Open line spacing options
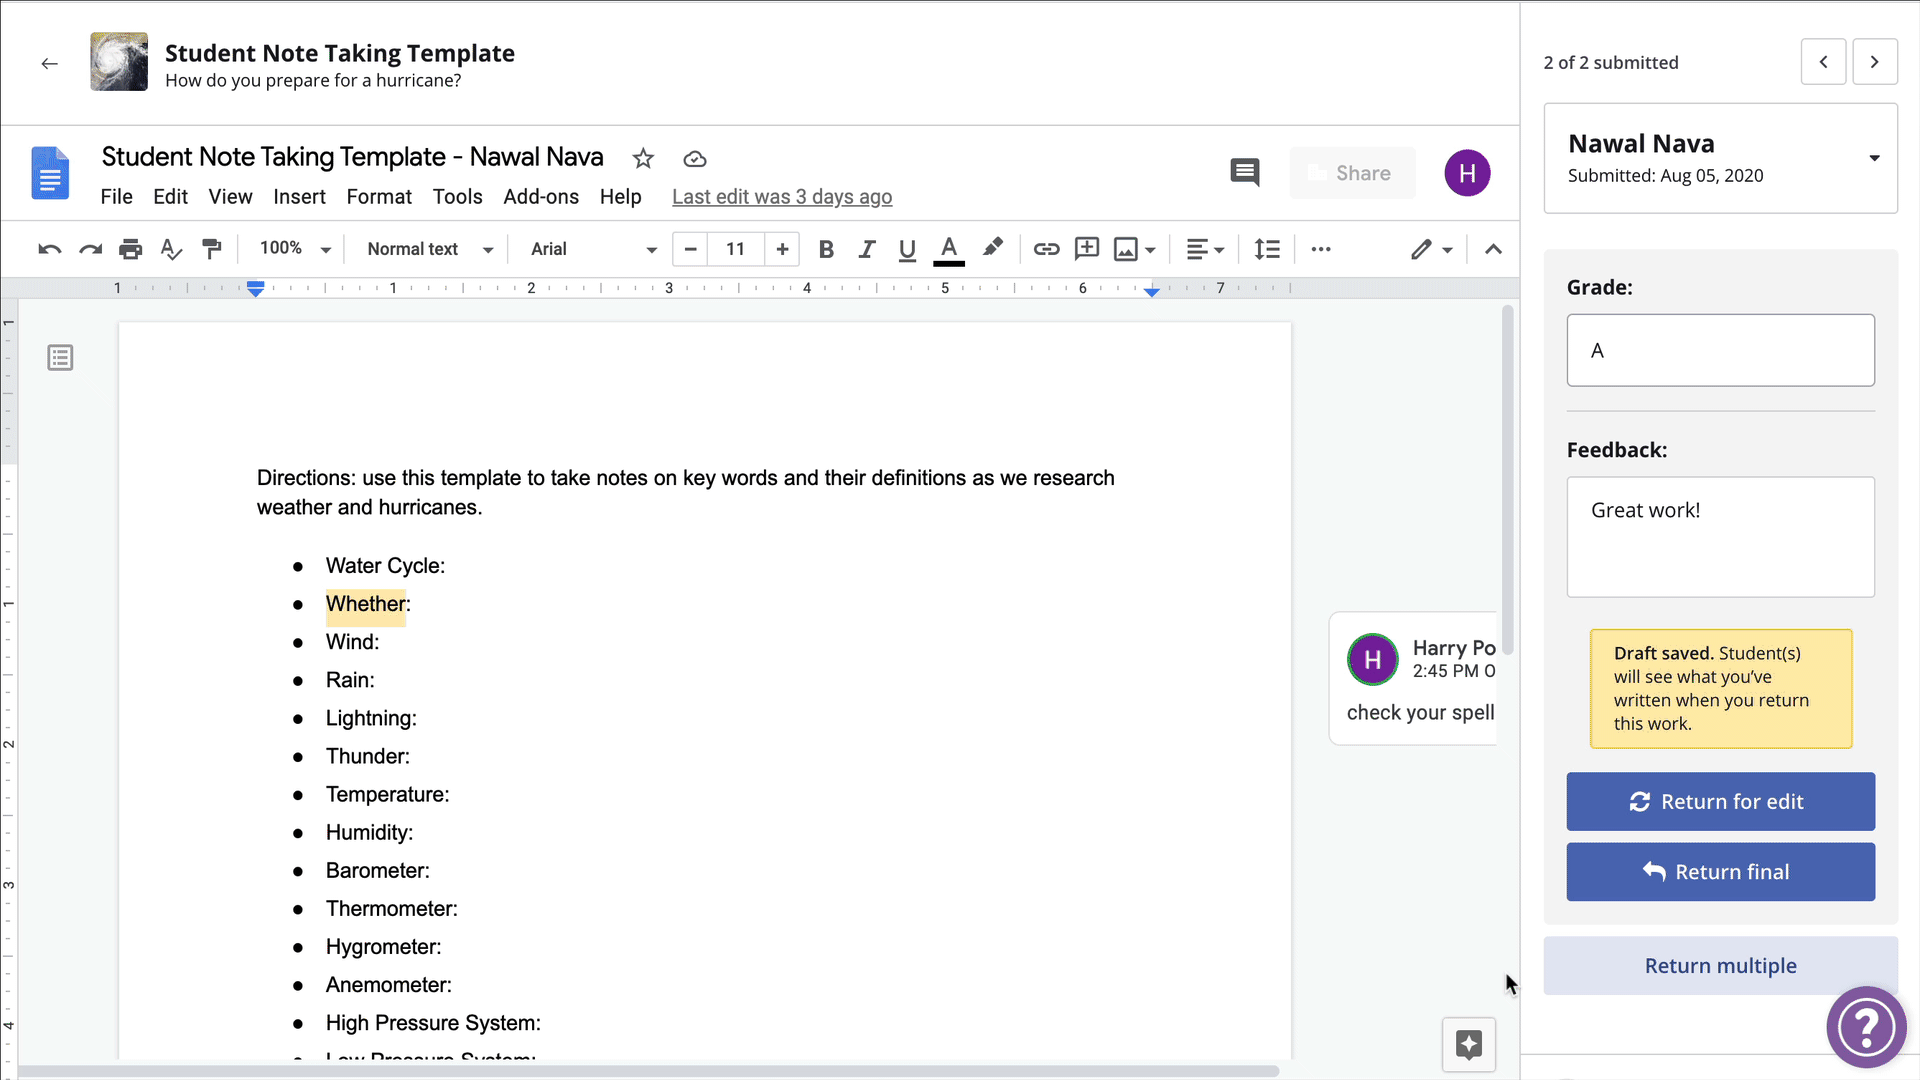1920x1080 pixels. click(x=1267, y=249)
